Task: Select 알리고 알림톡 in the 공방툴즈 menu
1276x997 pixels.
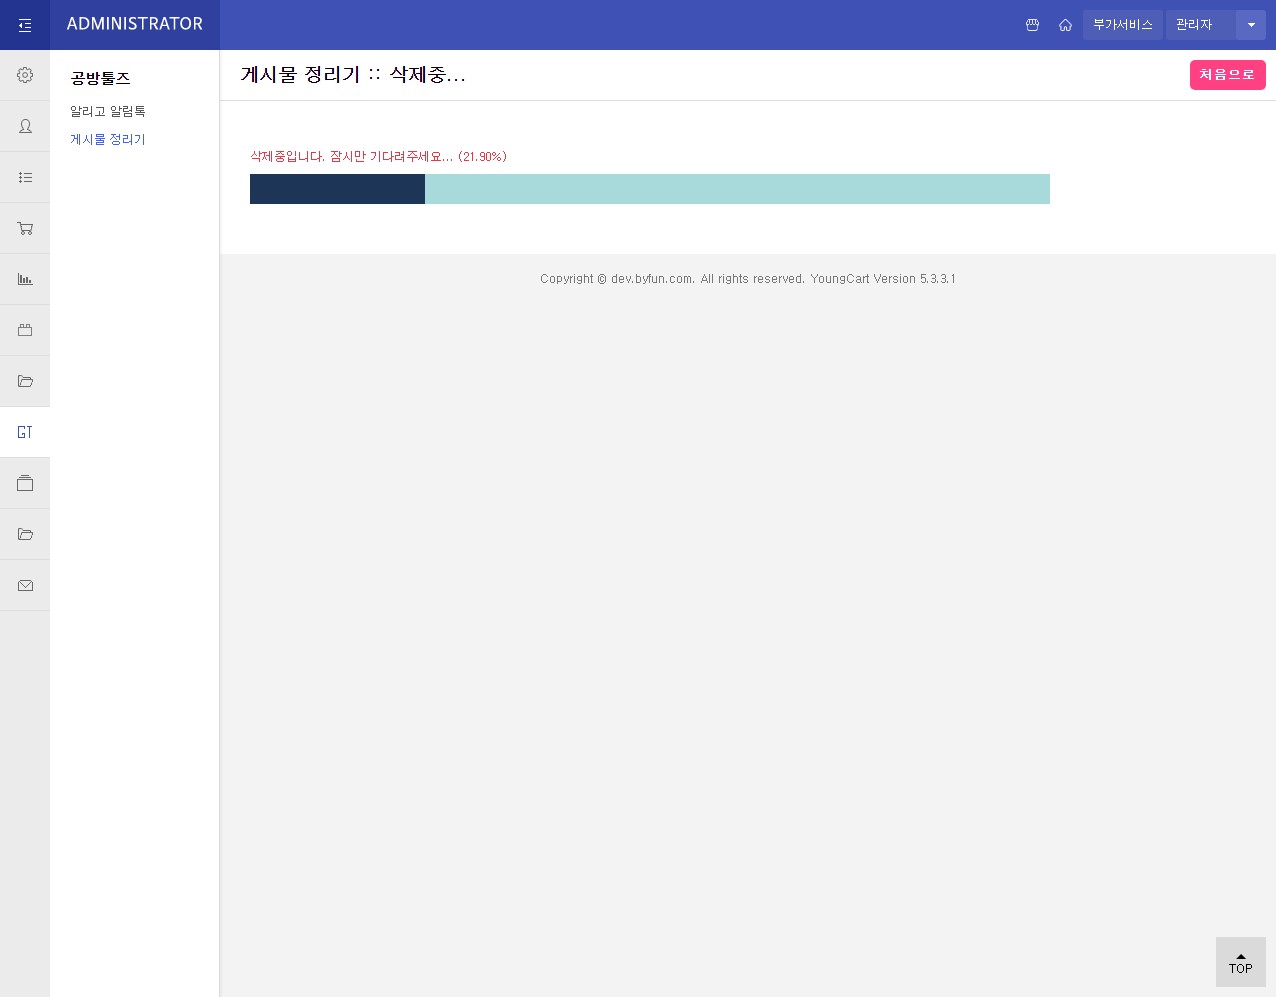Action: [x=107, y=111]
